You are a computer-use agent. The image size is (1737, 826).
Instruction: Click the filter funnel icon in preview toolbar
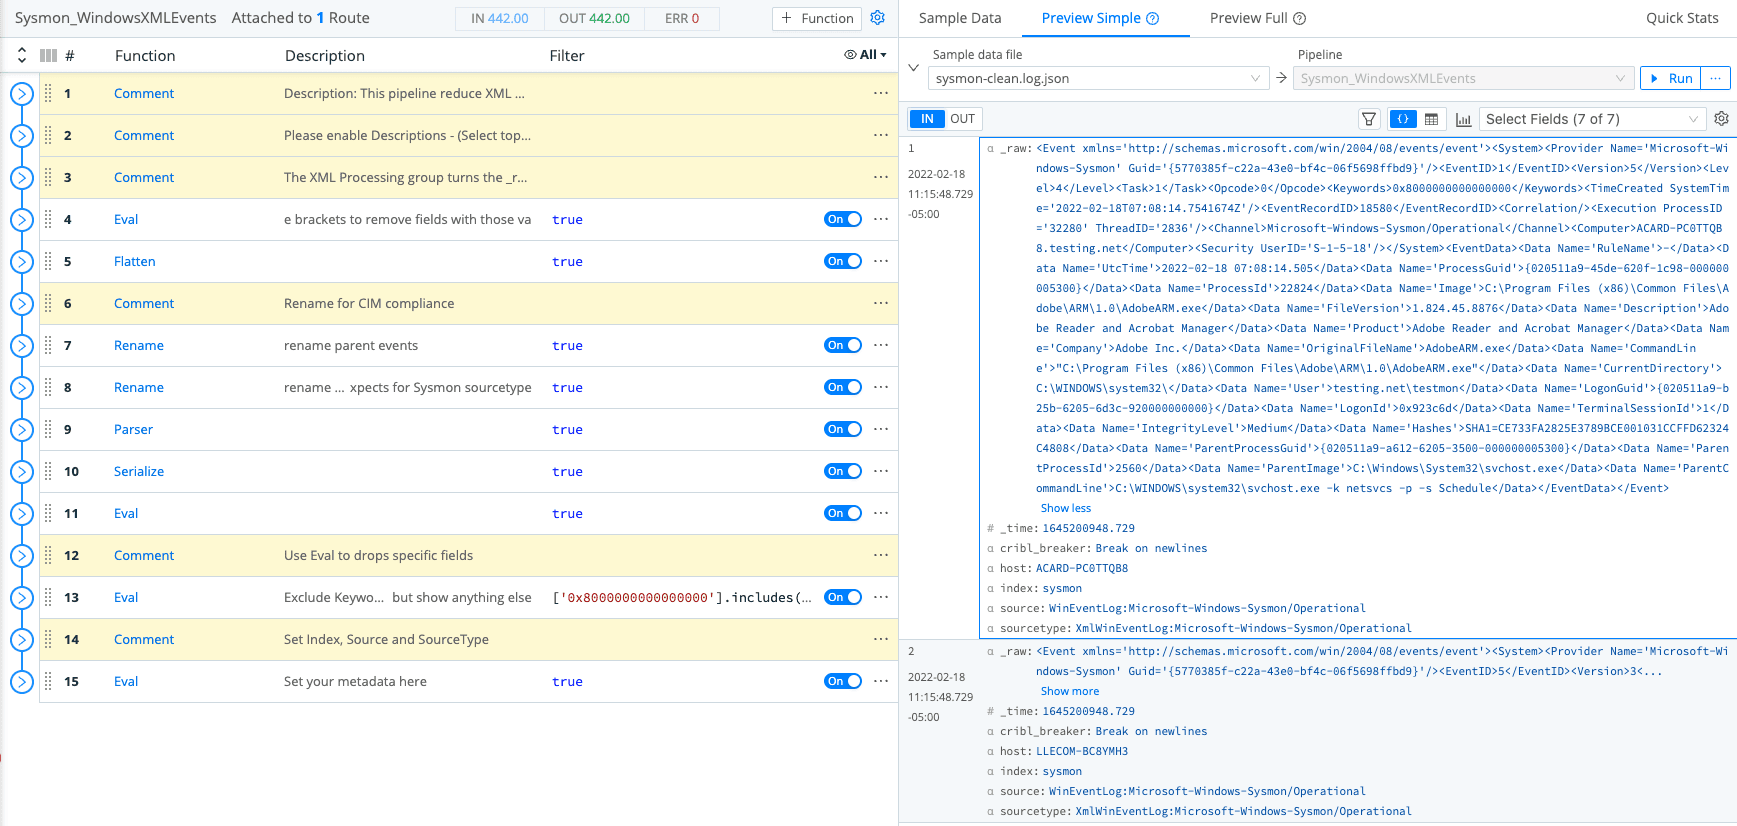click(x=1369, y=119)
